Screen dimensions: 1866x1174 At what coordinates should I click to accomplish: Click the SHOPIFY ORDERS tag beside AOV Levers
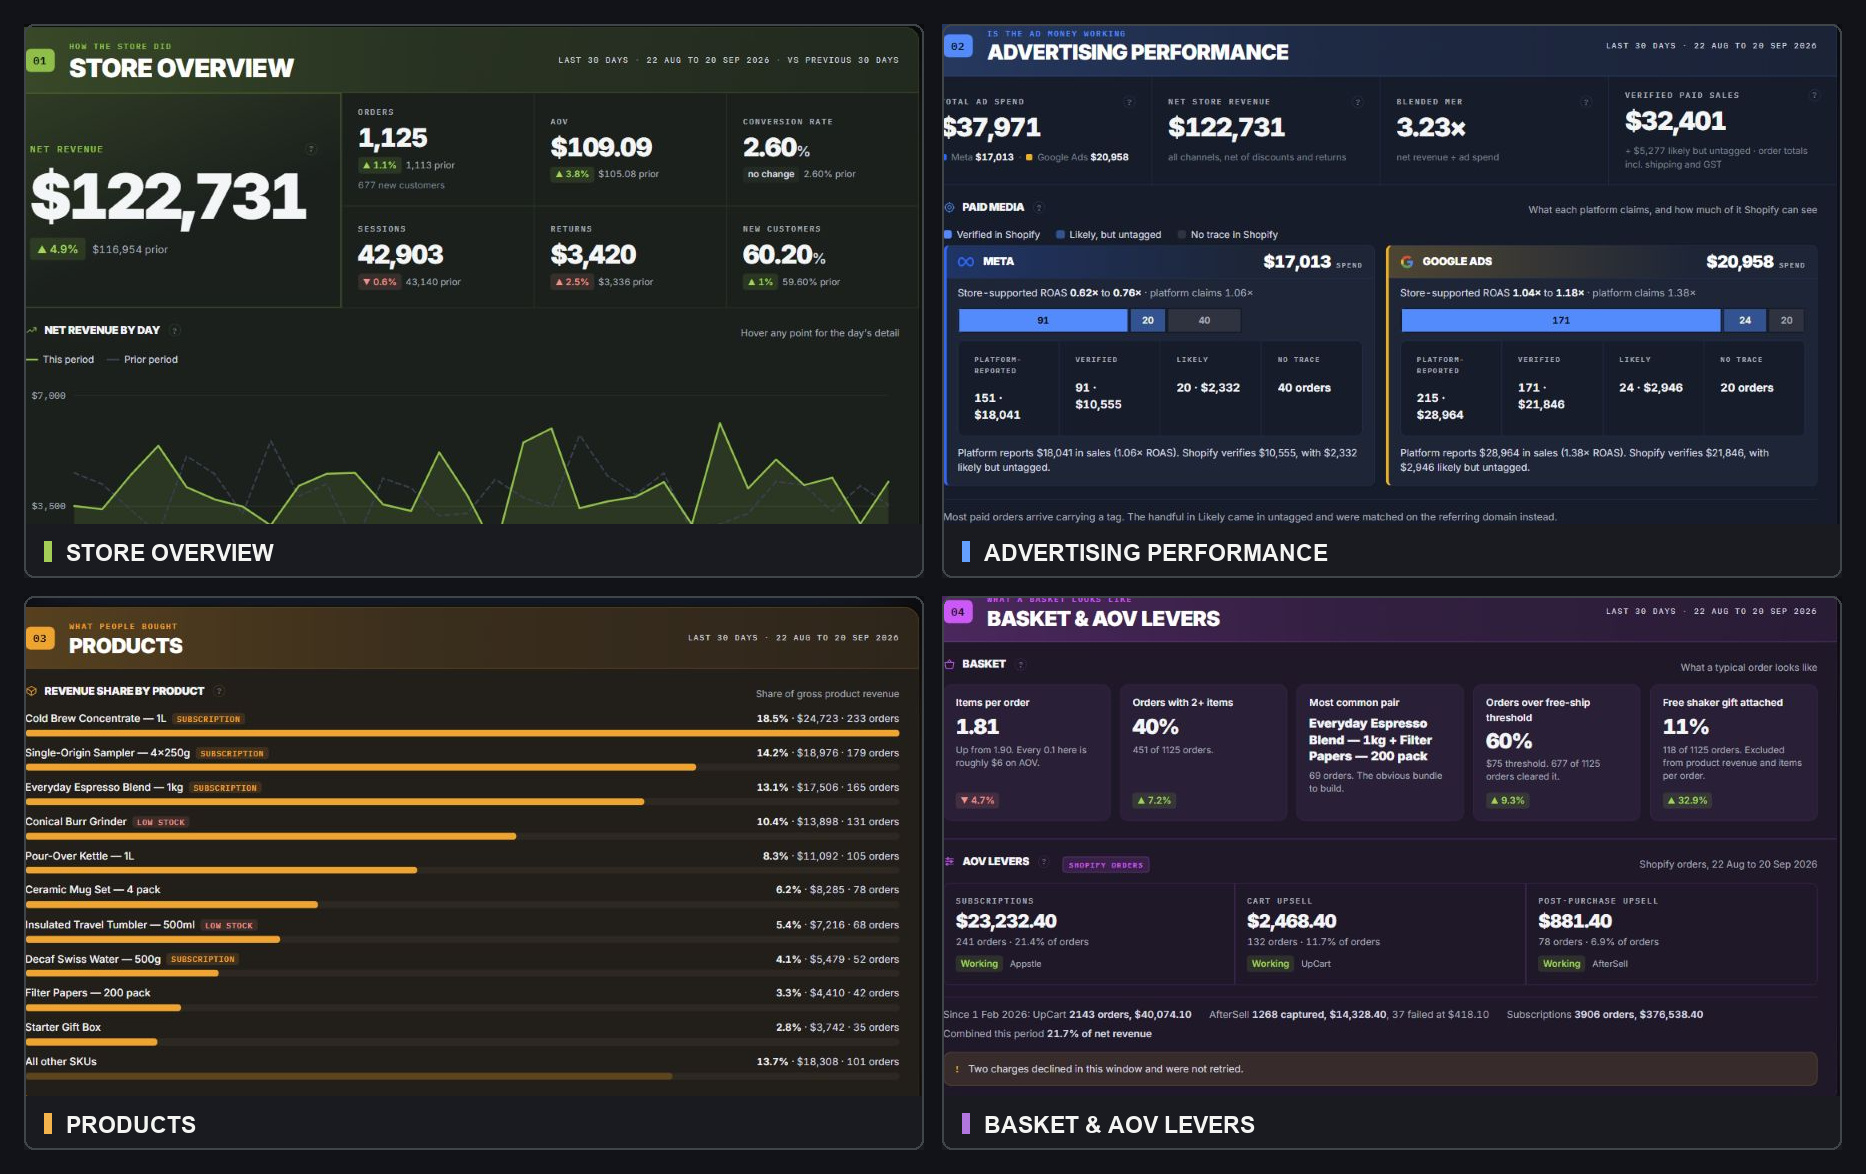[1106, 865]
